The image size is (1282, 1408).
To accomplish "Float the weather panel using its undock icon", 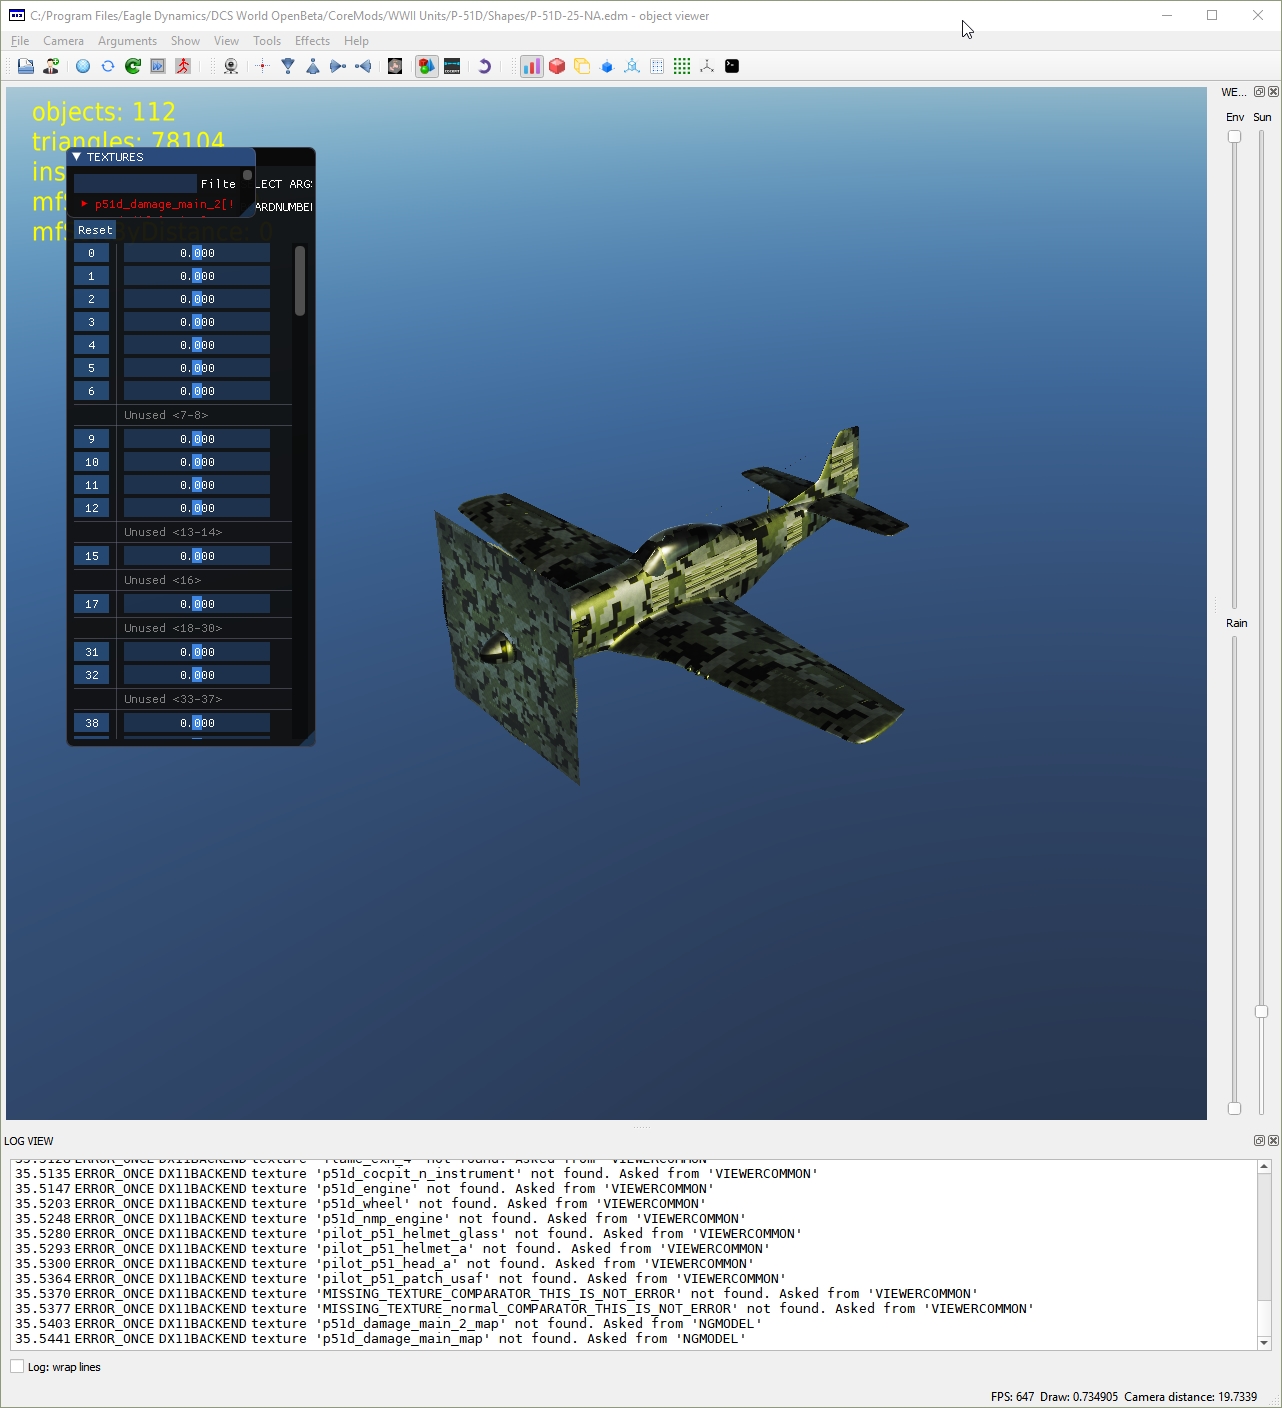I will coord(1259,92).
